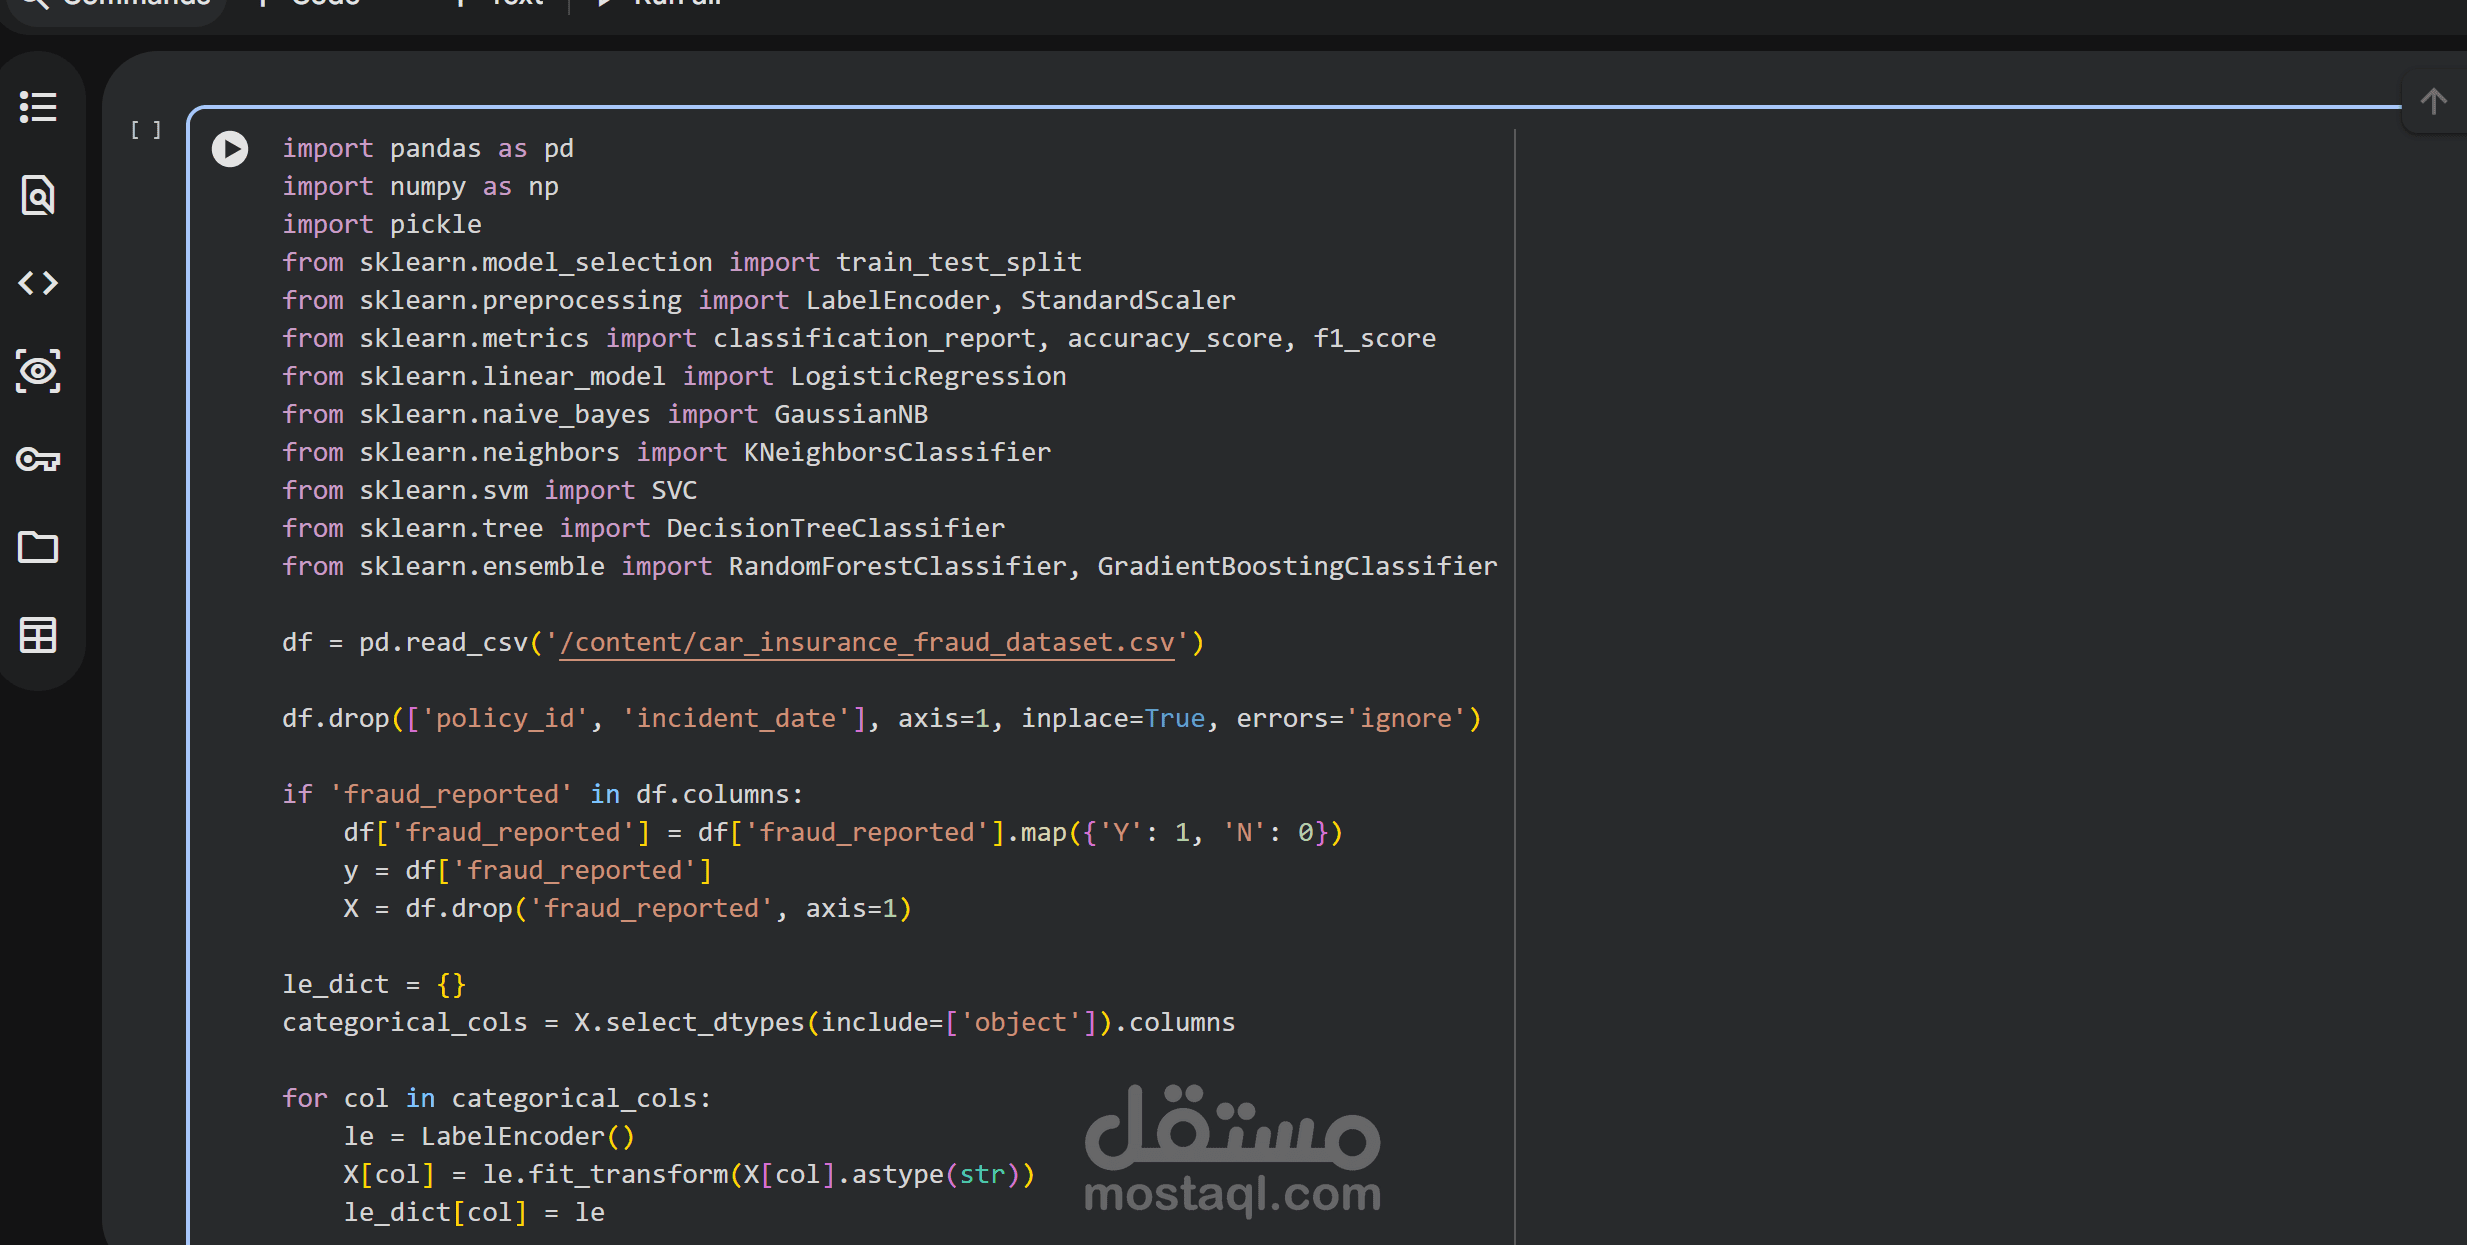Open the Secrets key icon
Screen dimensions: 2467x1245
click(38, 459)
